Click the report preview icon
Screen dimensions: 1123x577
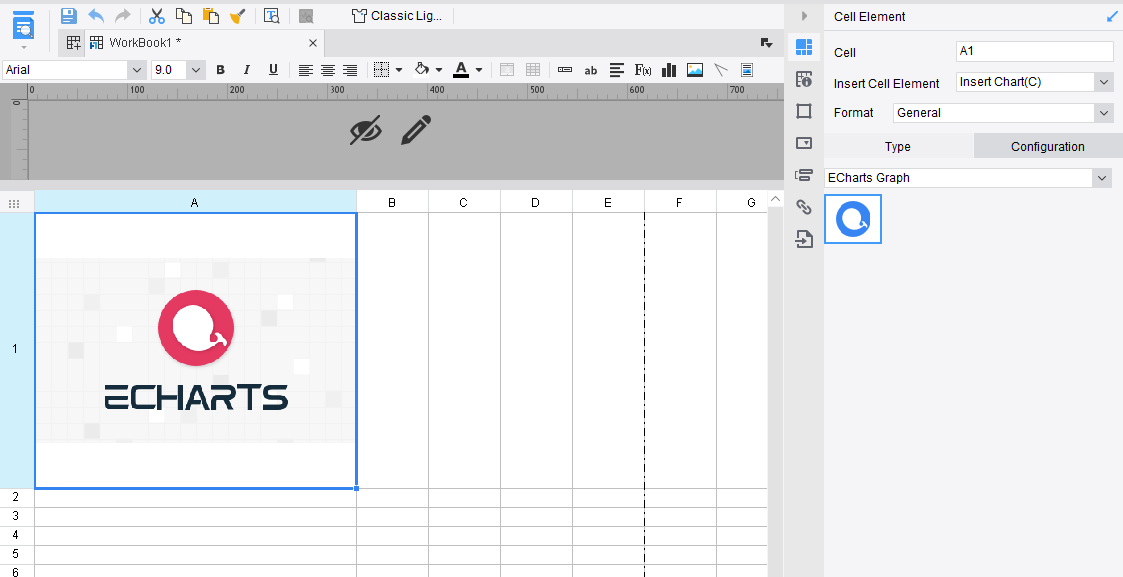24,25
